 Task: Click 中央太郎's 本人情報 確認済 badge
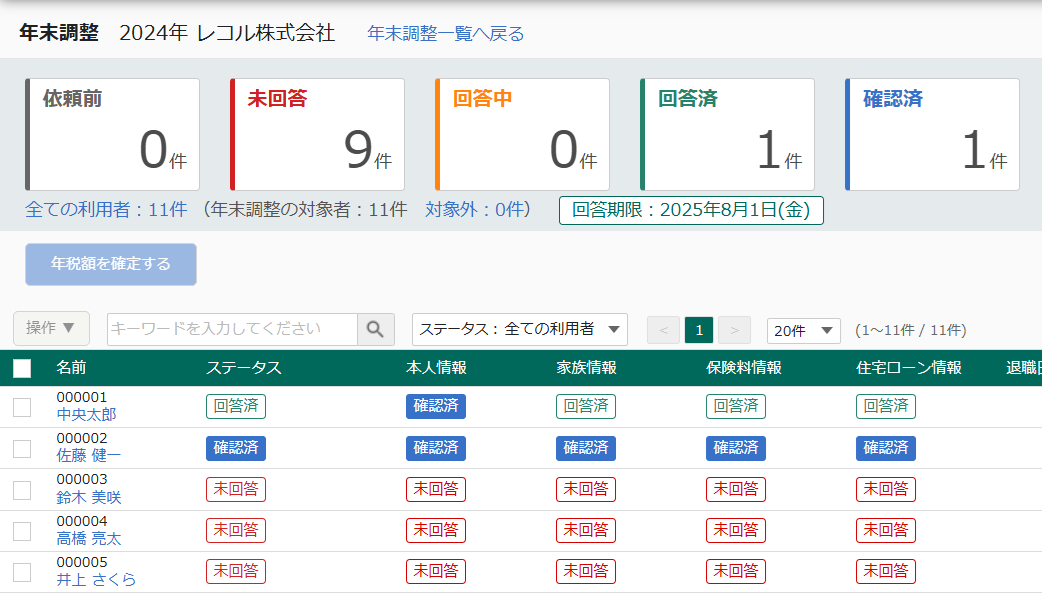[435, 407]
